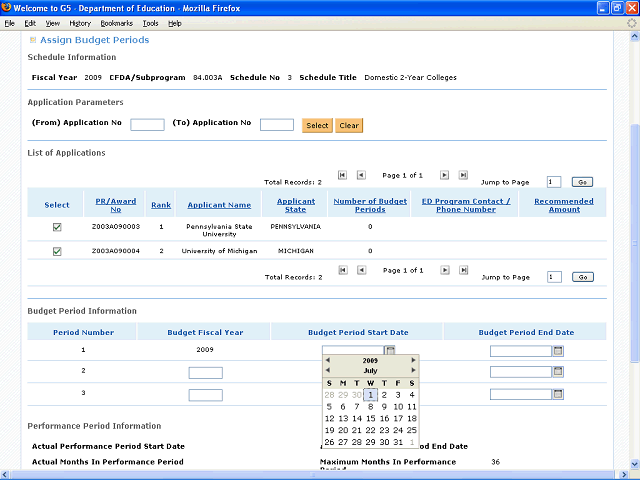Click last page arrow in bottom pagination
The image size is (640, 480).
[x=463, y=270]
